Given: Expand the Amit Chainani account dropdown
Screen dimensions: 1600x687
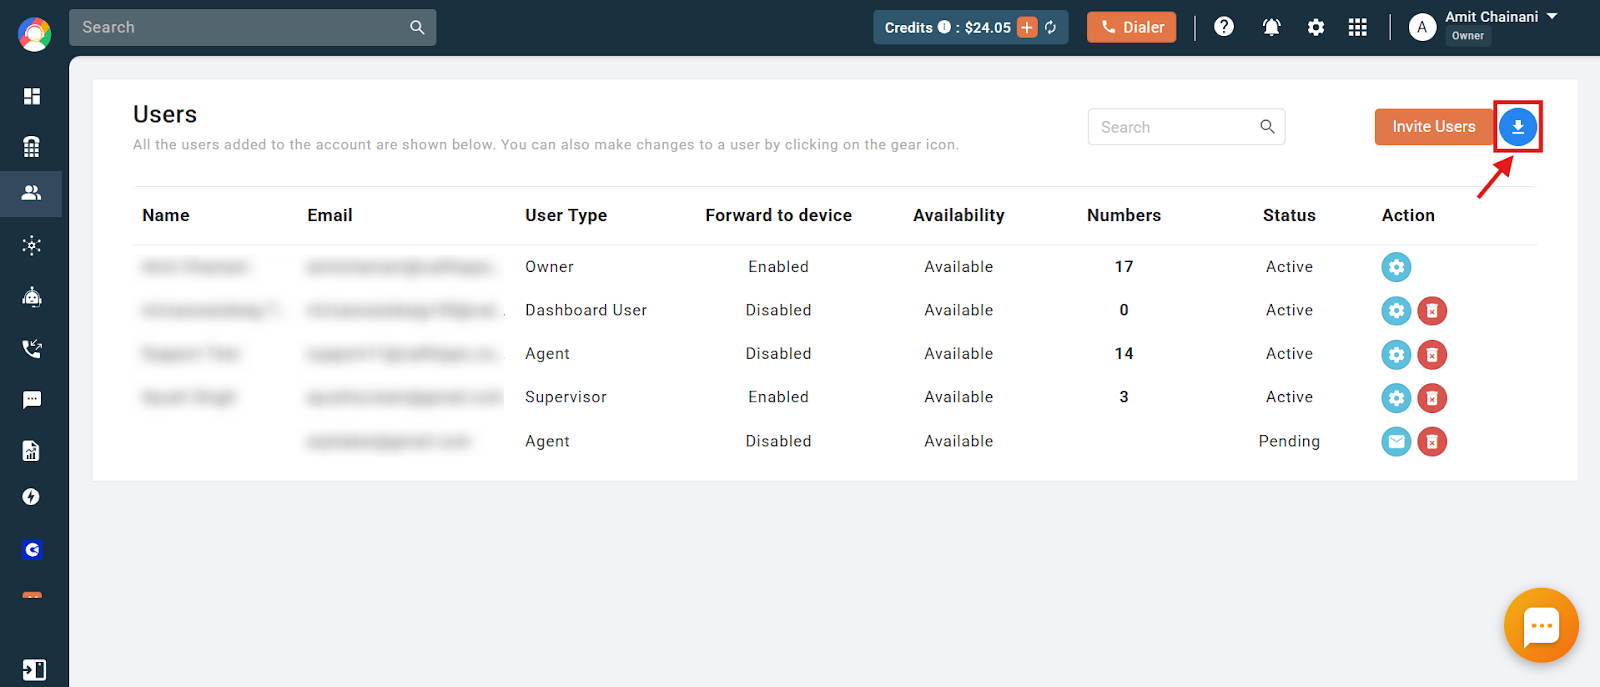Looking at the screenshot, I should coord(1552,17).
